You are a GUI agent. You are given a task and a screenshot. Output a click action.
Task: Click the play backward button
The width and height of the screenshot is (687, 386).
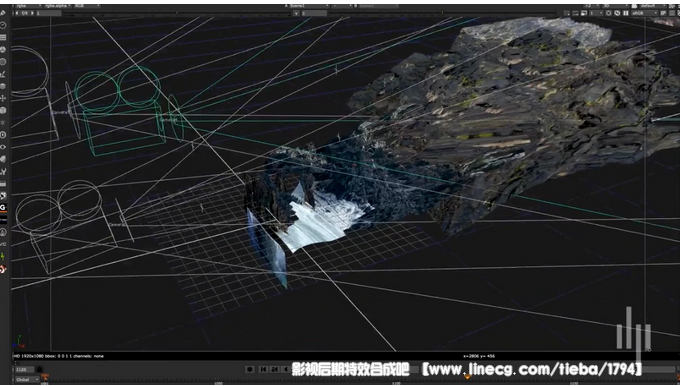coord(286,369)
